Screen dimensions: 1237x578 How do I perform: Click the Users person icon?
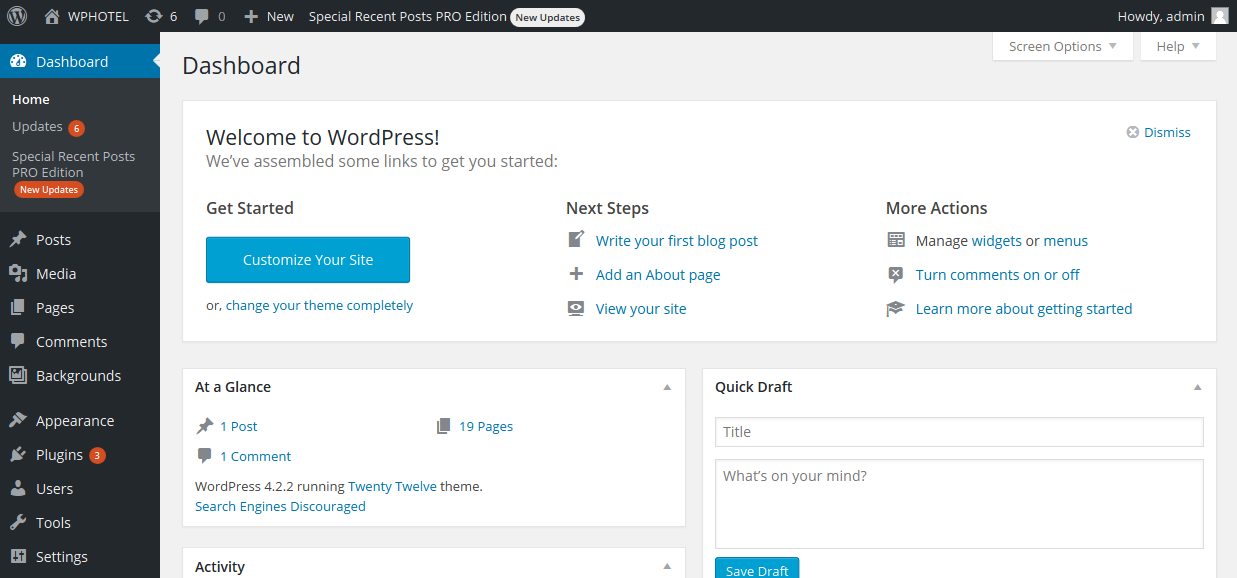pos(18,489)
